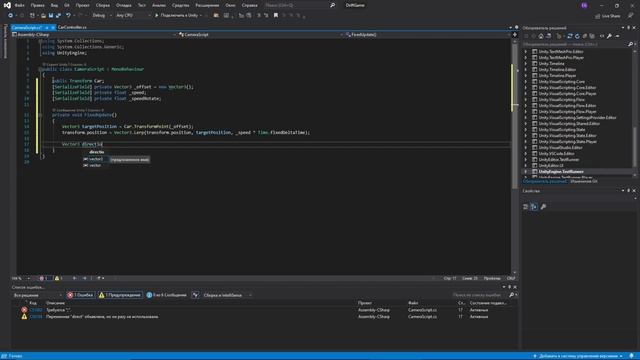Click the Описание column header
This screenshot has height=360, width=640.
coord(56,303)
